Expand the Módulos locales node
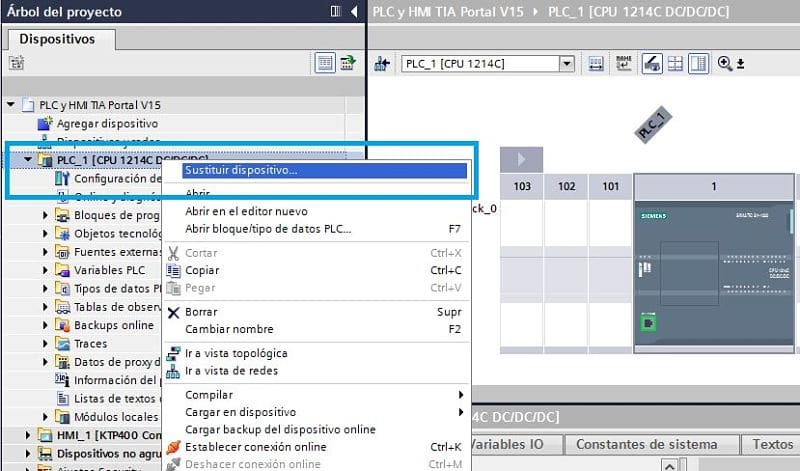800x471 pixels. [45, 417]
